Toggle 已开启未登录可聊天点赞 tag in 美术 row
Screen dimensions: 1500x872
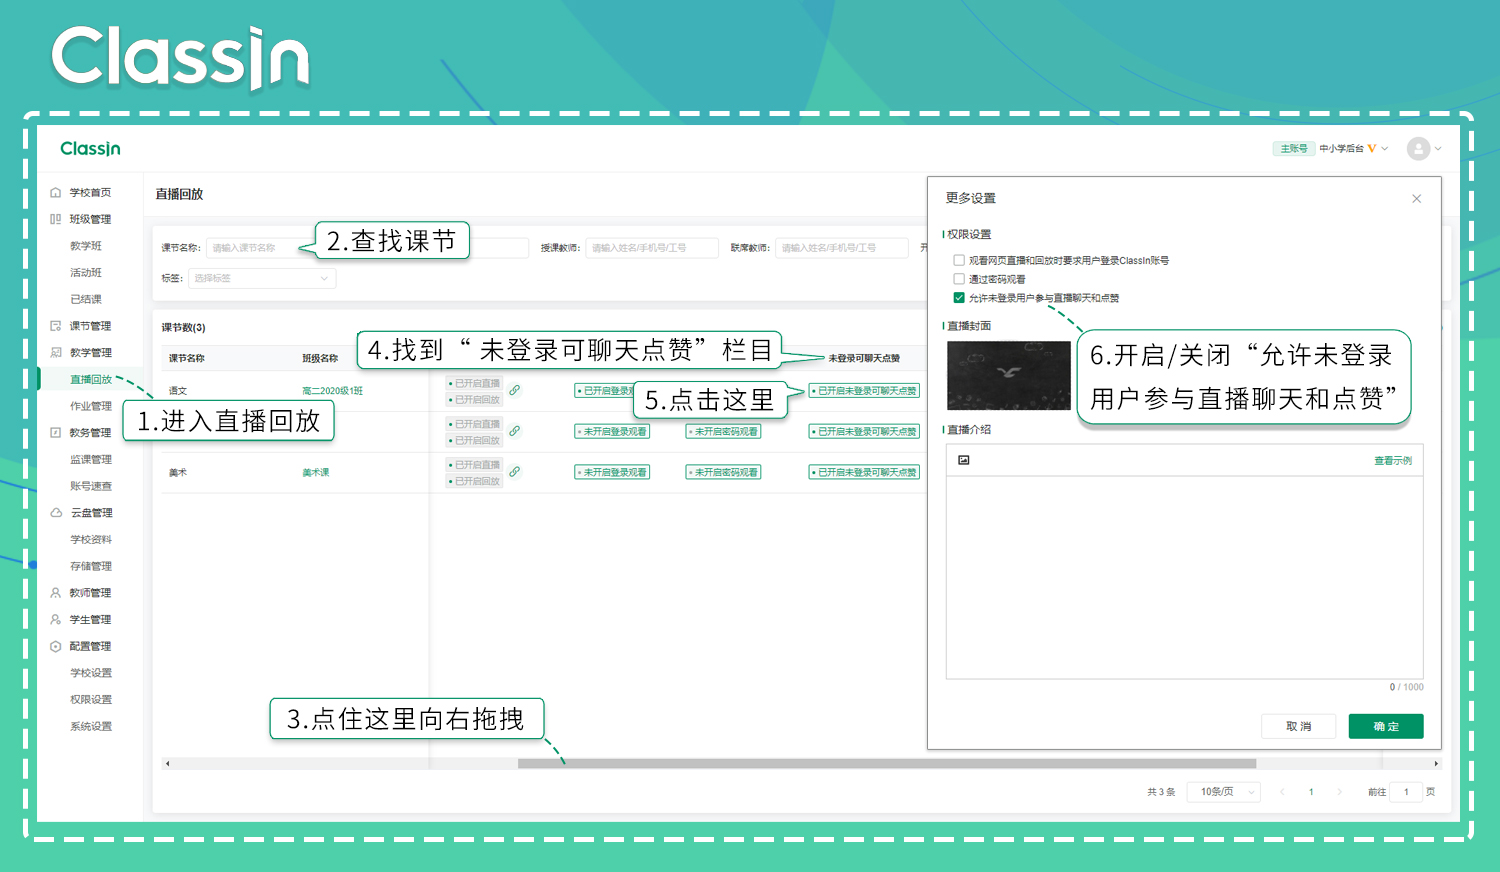point(864,472)
